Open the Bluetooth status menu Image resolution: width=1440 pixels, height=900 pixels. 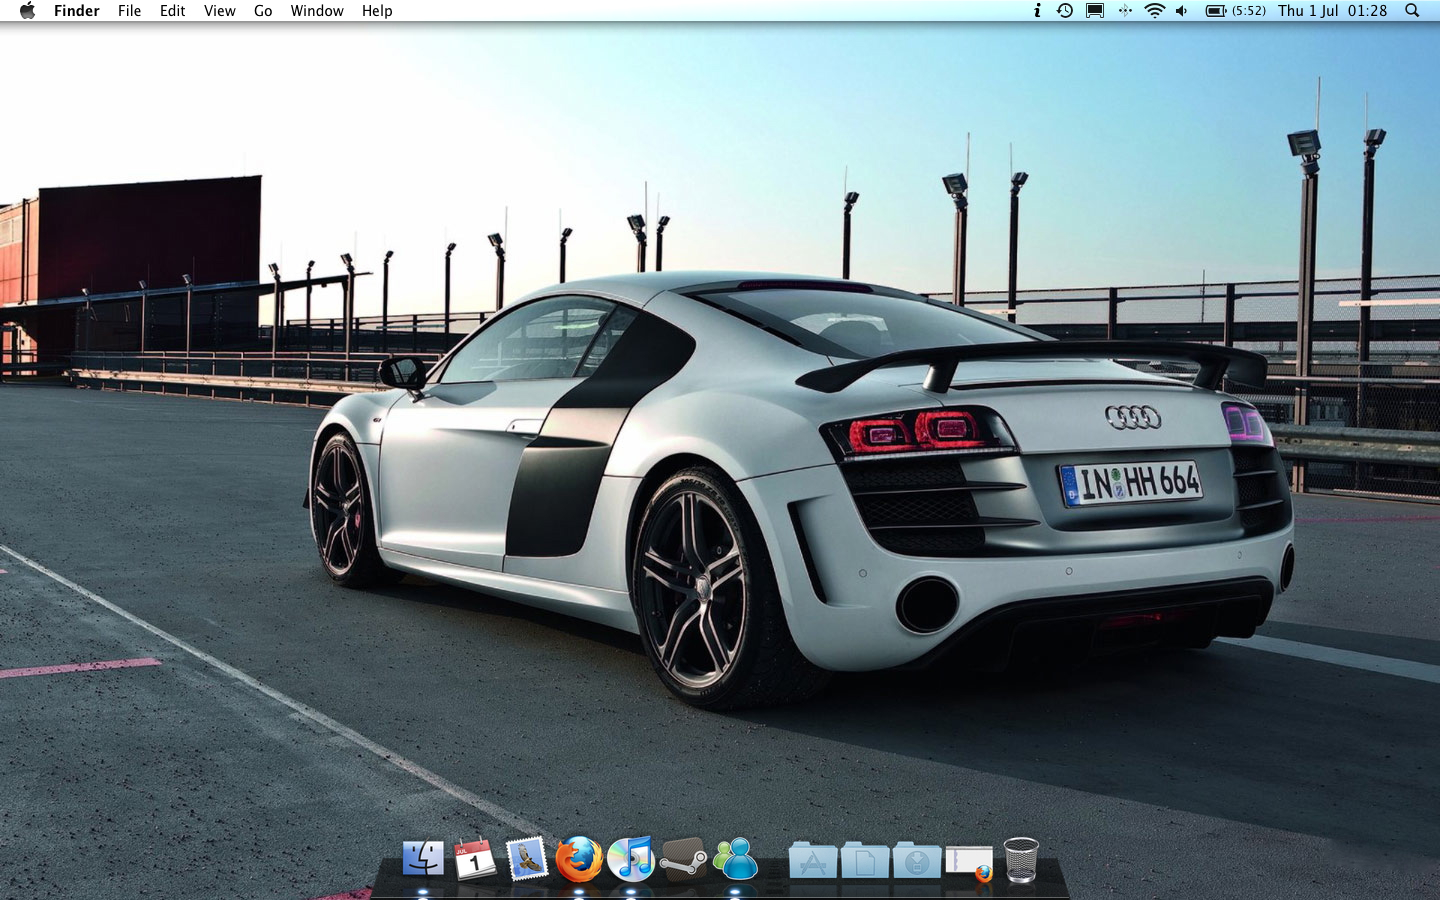point(1125,11)
